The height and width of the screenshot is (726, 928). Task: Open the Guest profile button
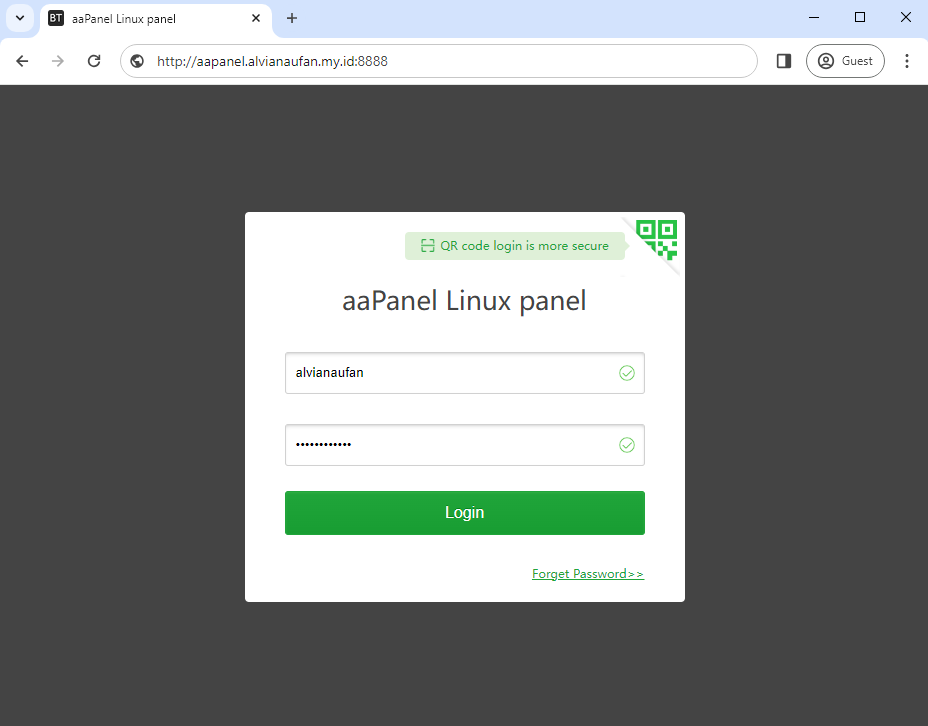[845, 61]
